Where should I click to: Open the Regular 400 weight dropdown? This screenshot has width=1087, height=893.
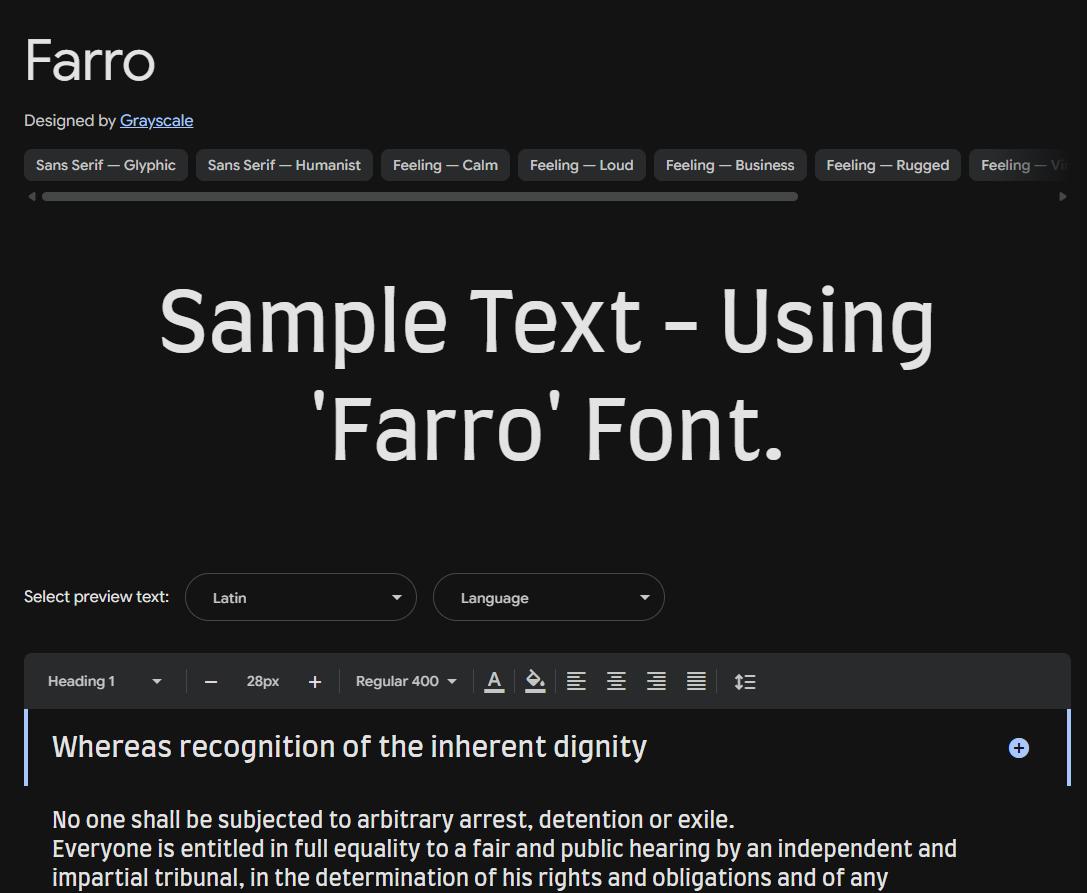coord(406,682)
